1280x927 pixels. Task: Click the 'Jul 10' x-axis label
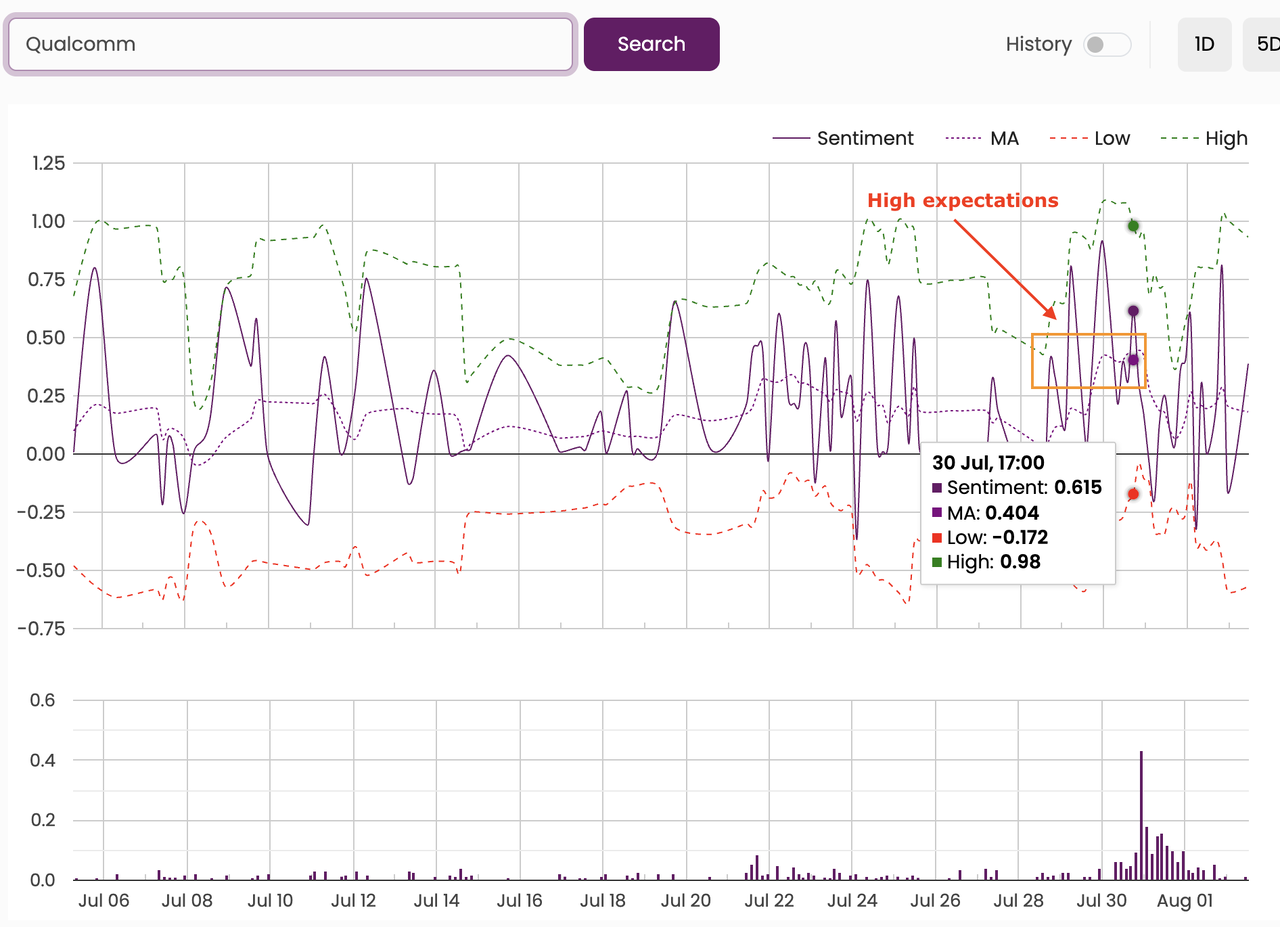click(270, 900)
